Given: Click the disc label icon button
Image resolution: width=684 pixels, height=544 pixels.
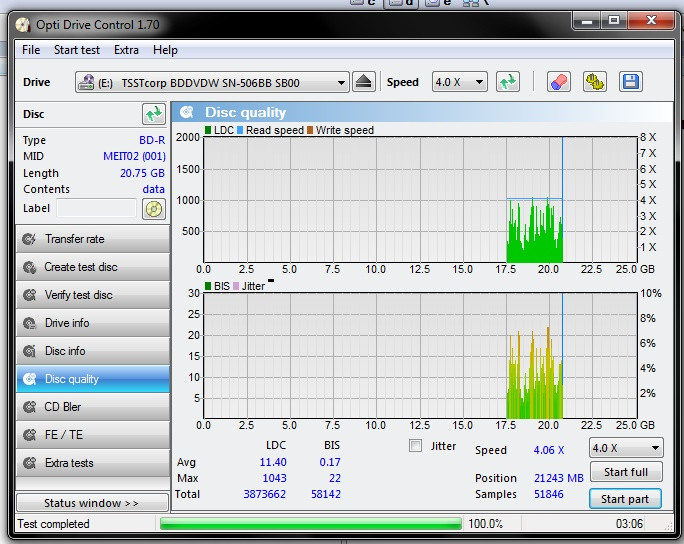Looking at the screenshot, I should pyautogui.click(x=154, y=209).
